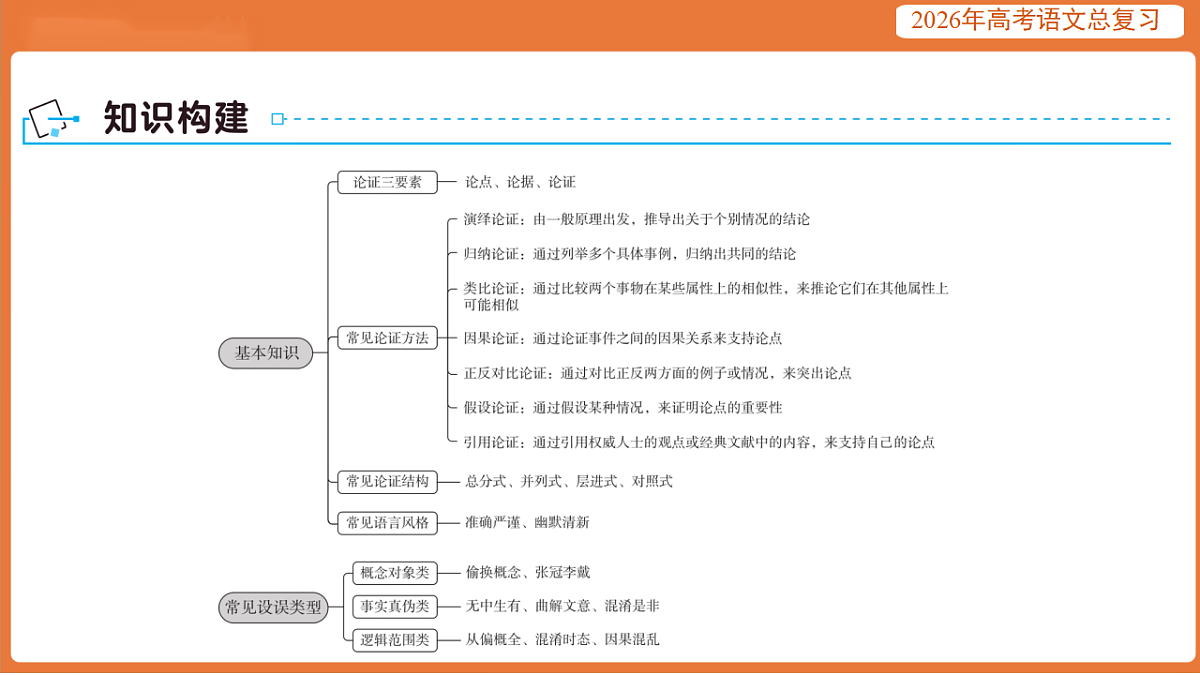Click the 常见论证方法 node
The width and height of the screenshot is (1200, 675).
point(387,338)
